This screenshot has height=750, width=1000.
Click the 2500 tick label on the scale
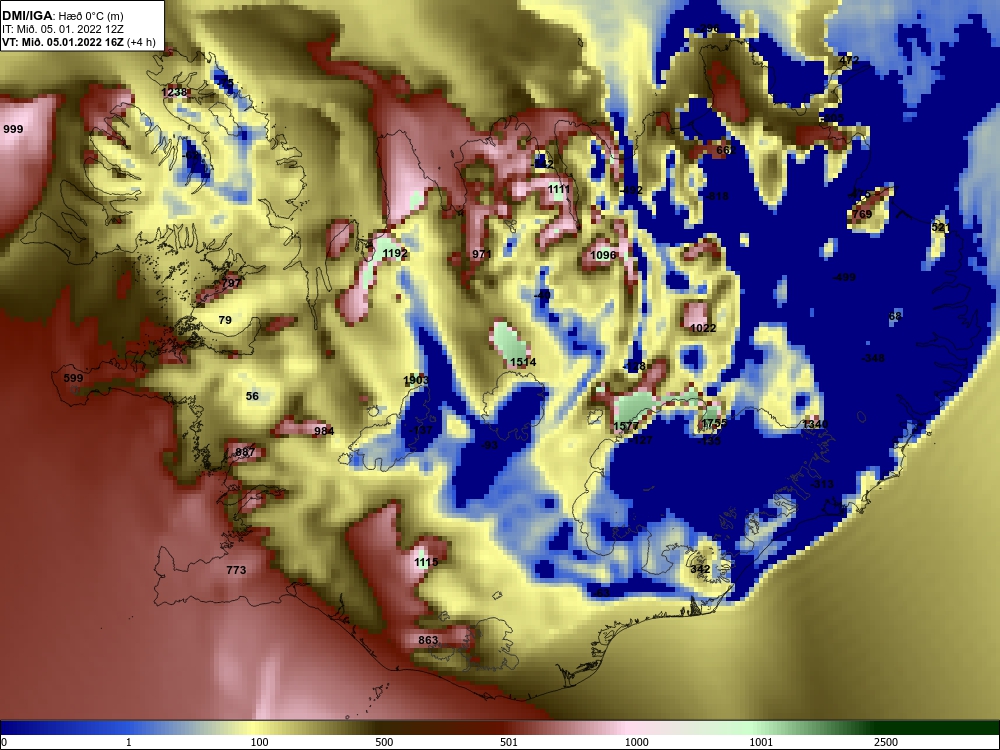(x=886, y=742)
